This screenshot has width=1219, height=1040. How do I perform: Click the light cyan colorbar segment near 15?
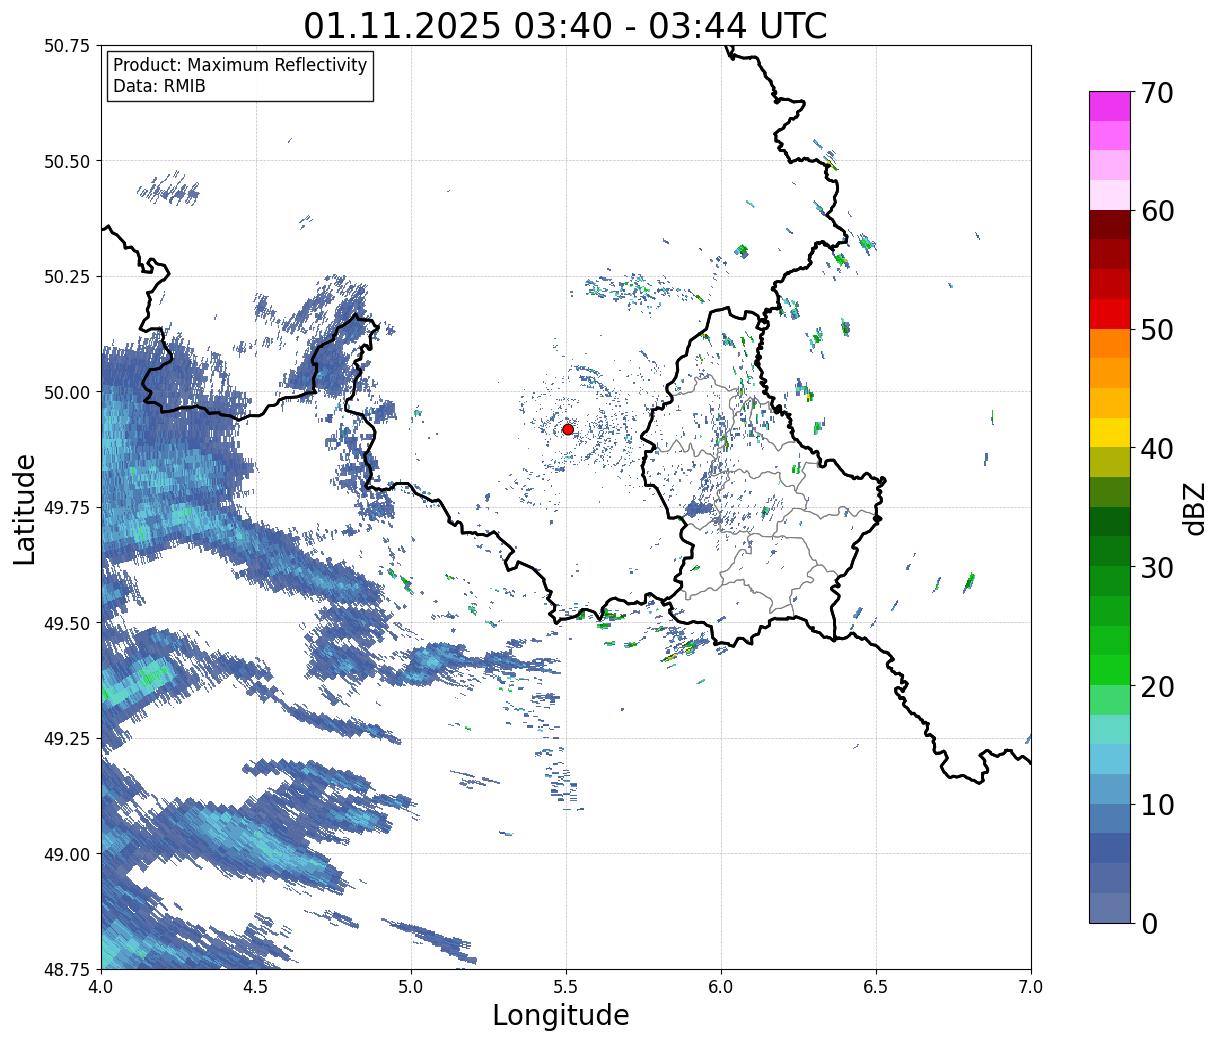(x=1110, y=729)
